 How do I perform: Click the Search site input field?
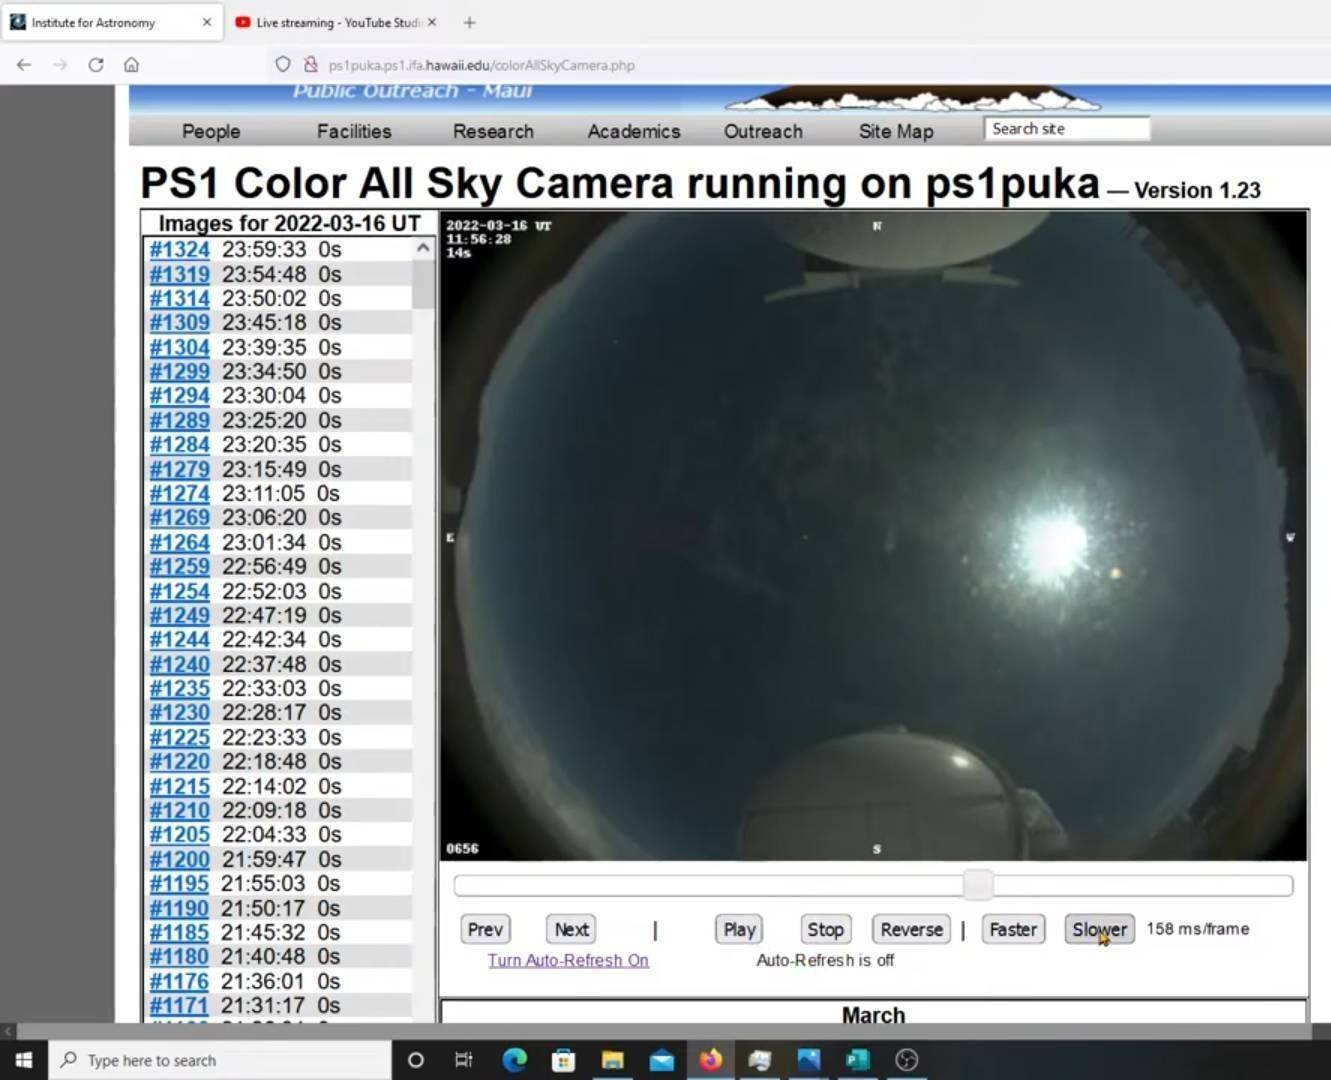tap(1067, 129)
